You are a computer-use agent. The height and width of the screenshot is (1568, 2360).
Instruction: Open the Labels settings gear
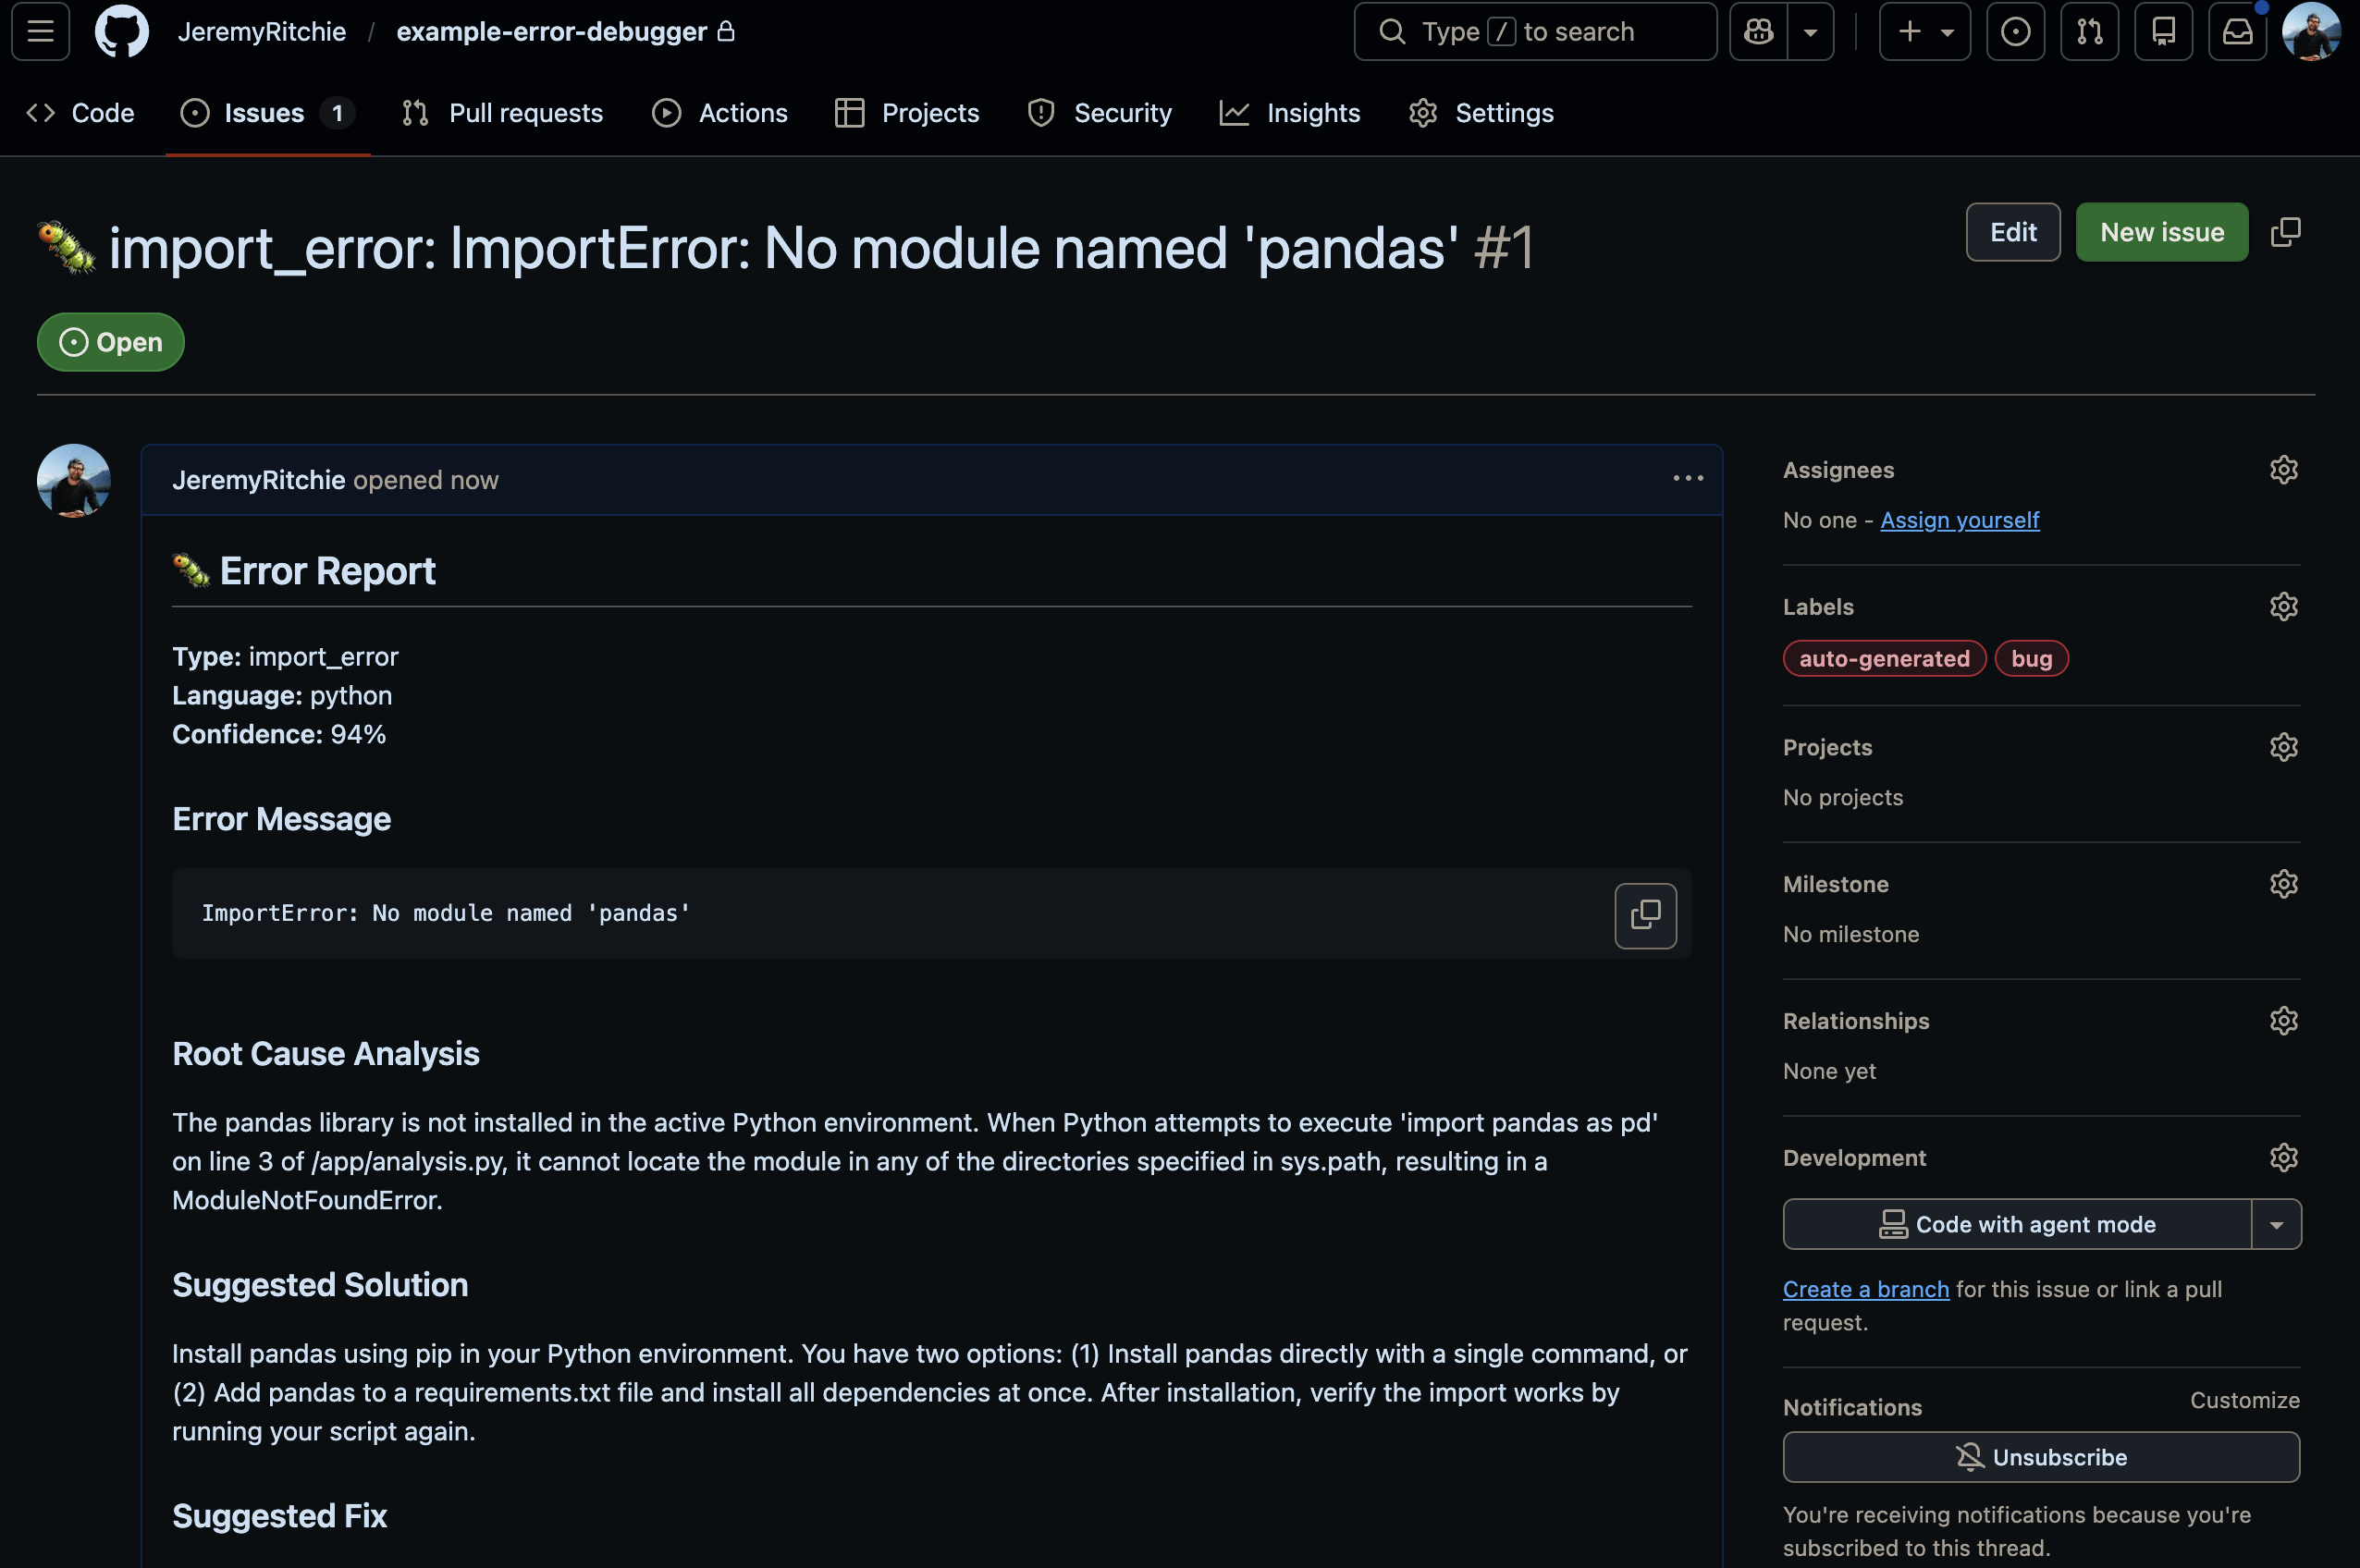[x=2284, y=606]
